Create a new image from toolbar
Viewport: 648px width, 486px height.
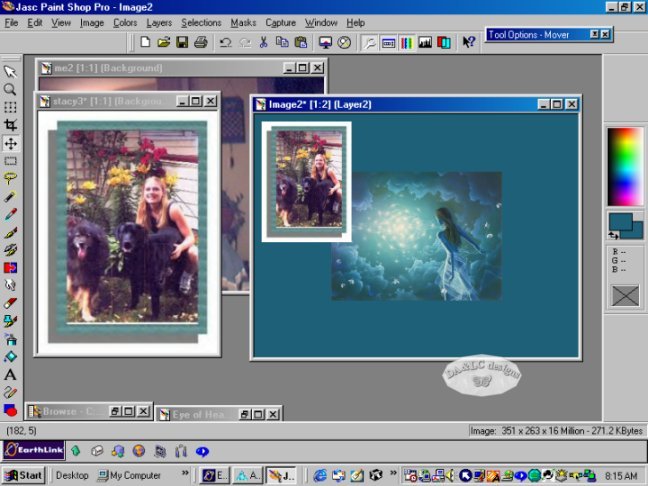coord(145,42)
